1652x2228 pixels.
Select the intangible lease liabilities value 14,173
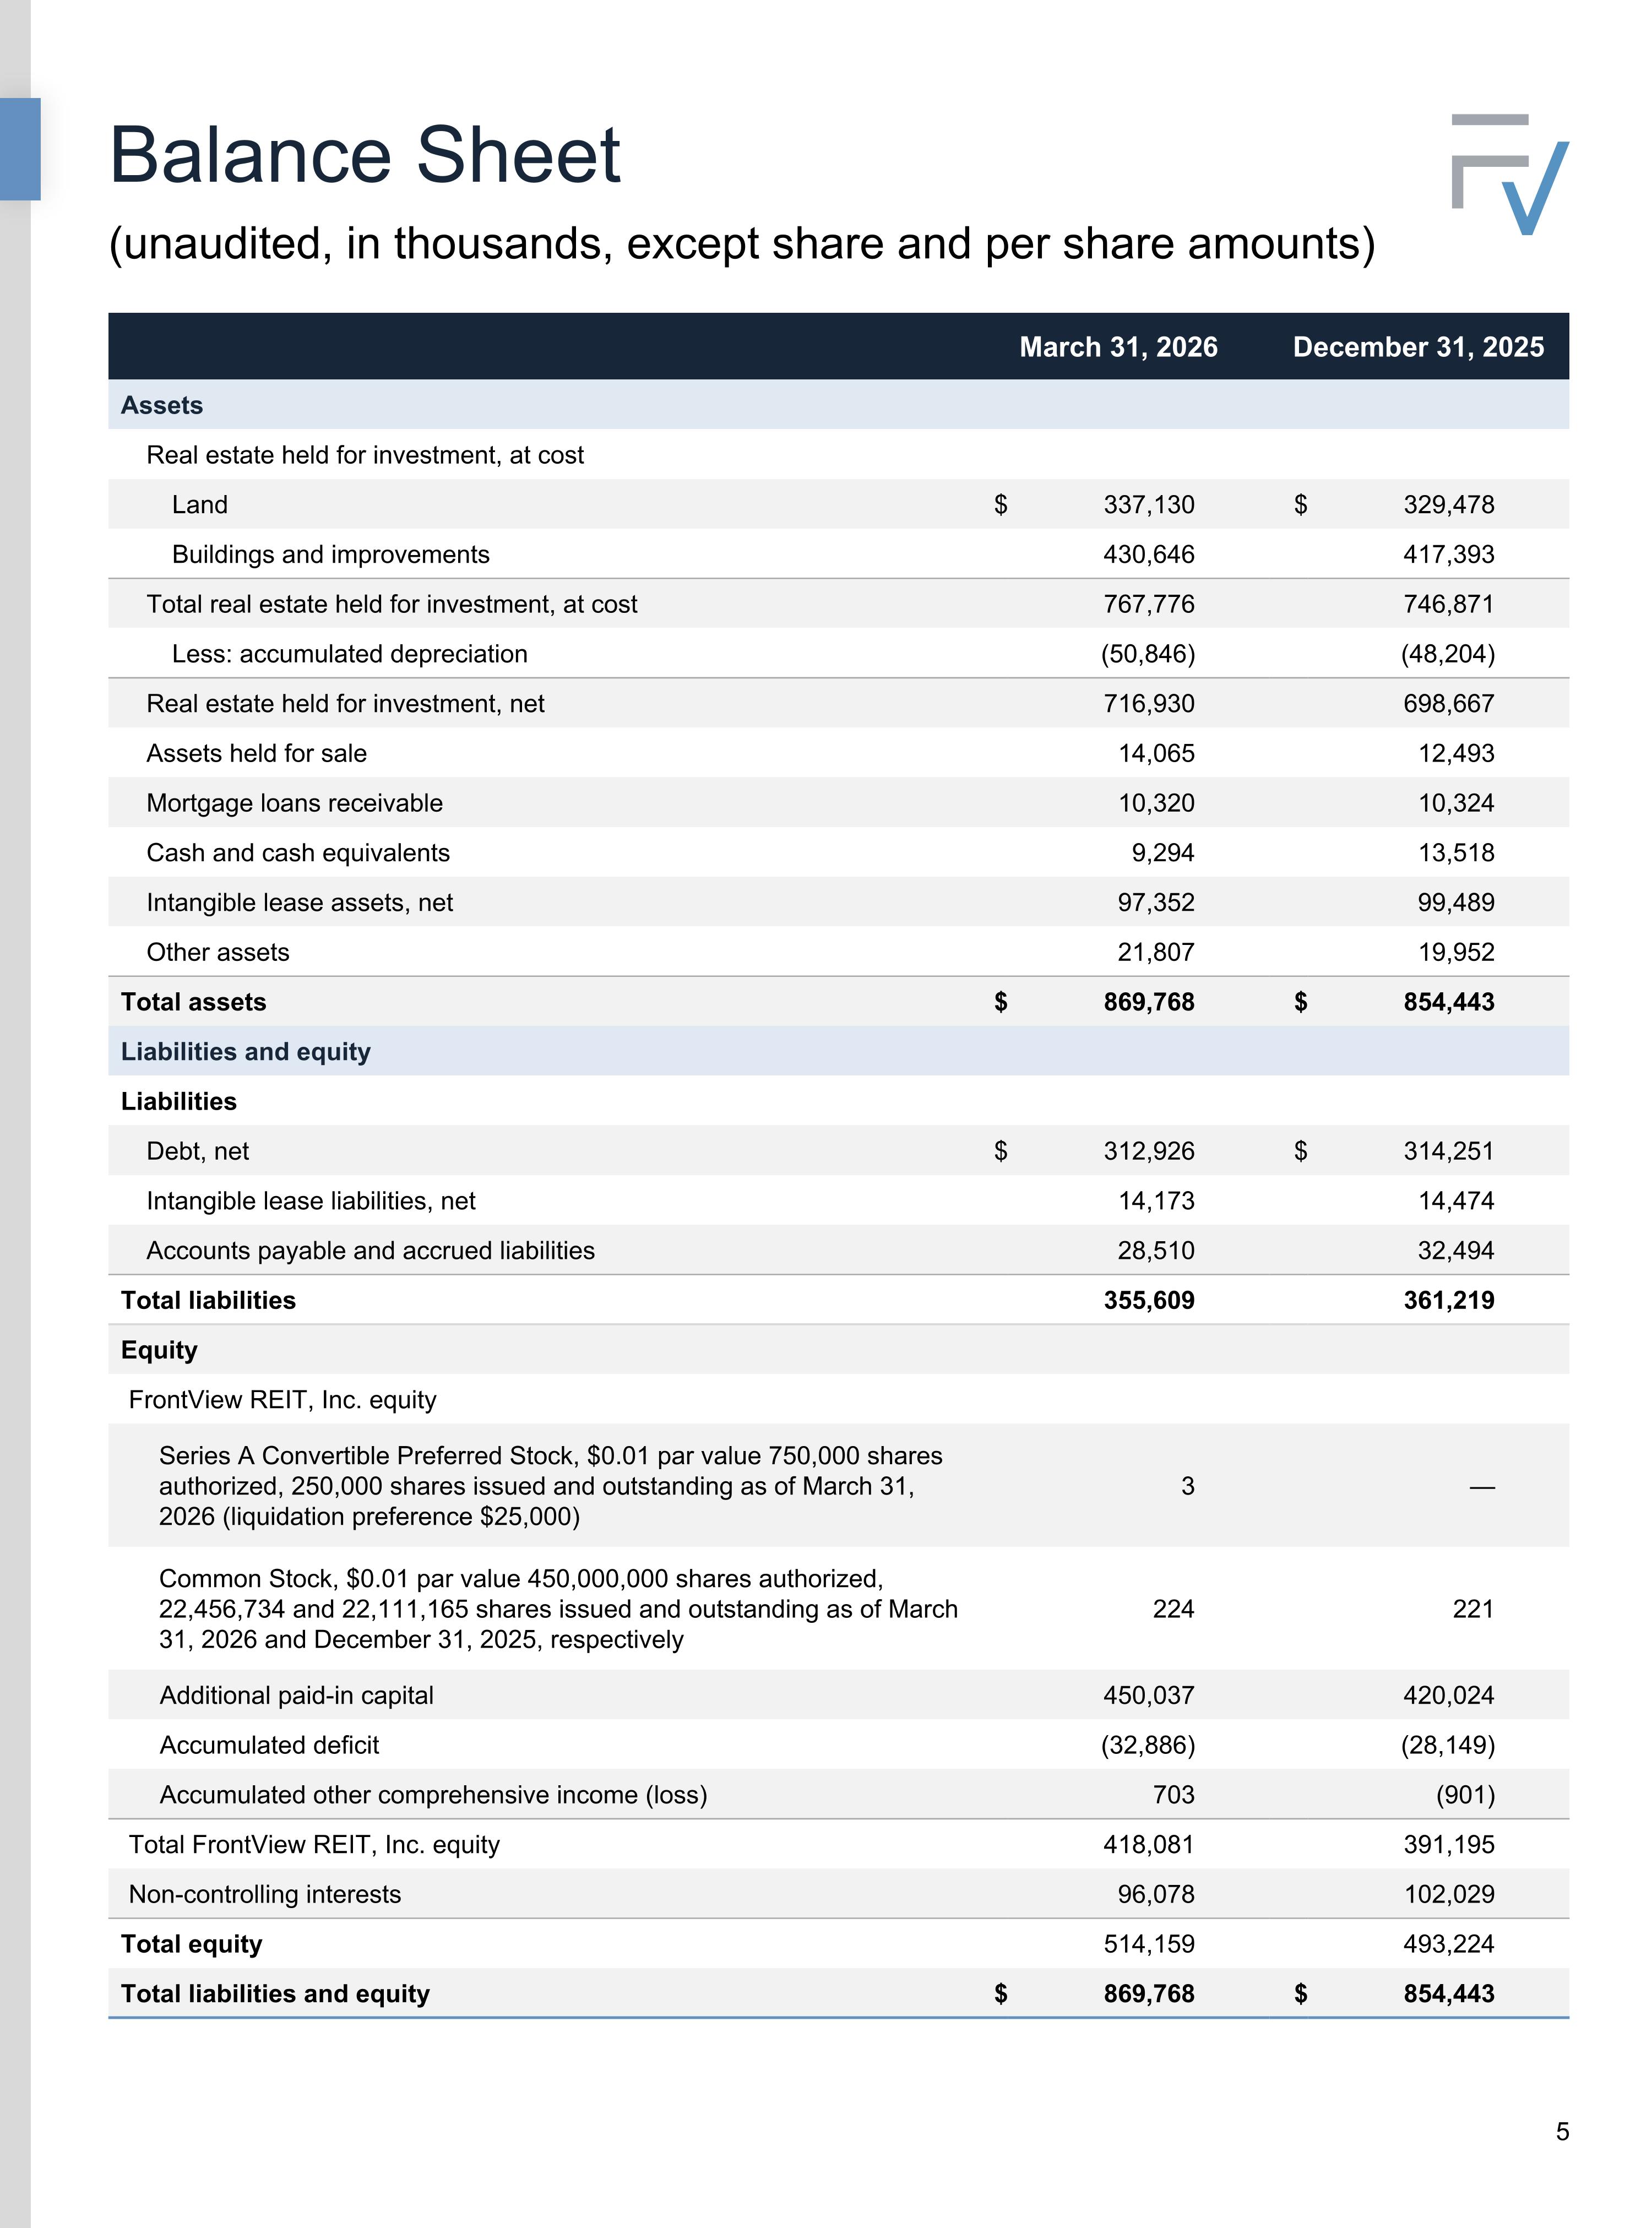[x=1156, y=1201]
